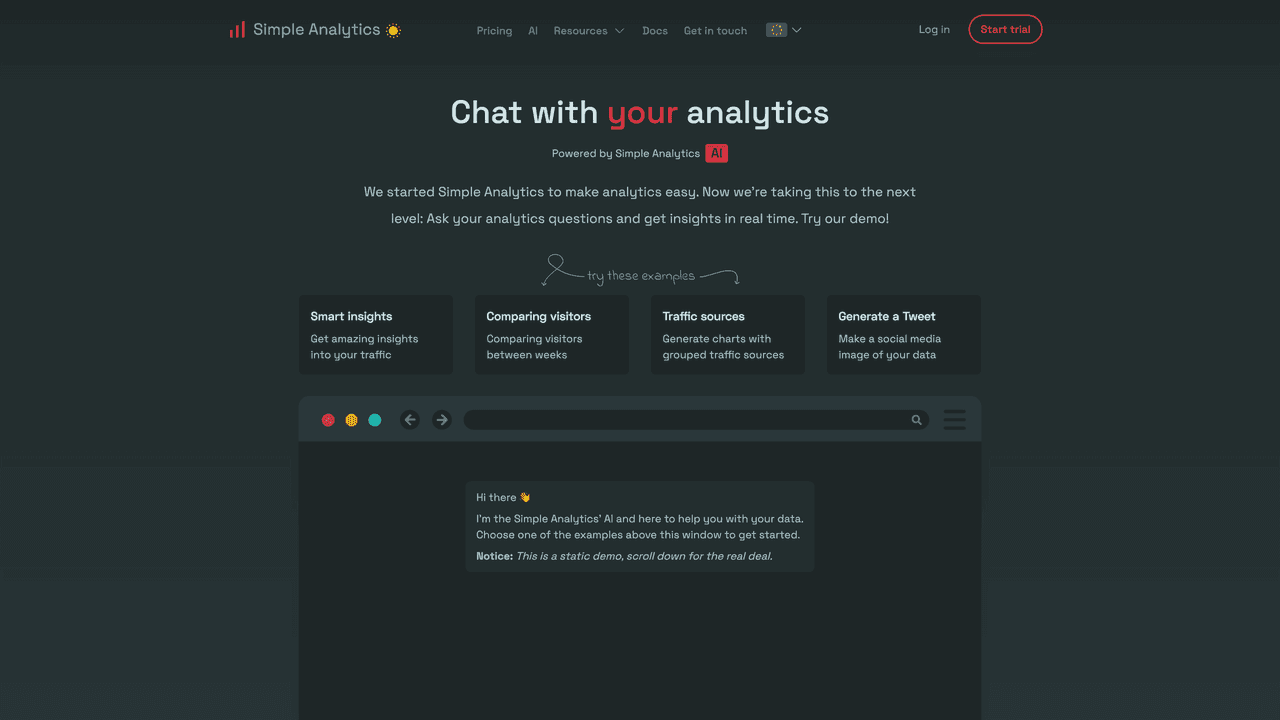Screen dimensions: 1280x720
Task: Click the red AI badge
Action: coord(716,153)
